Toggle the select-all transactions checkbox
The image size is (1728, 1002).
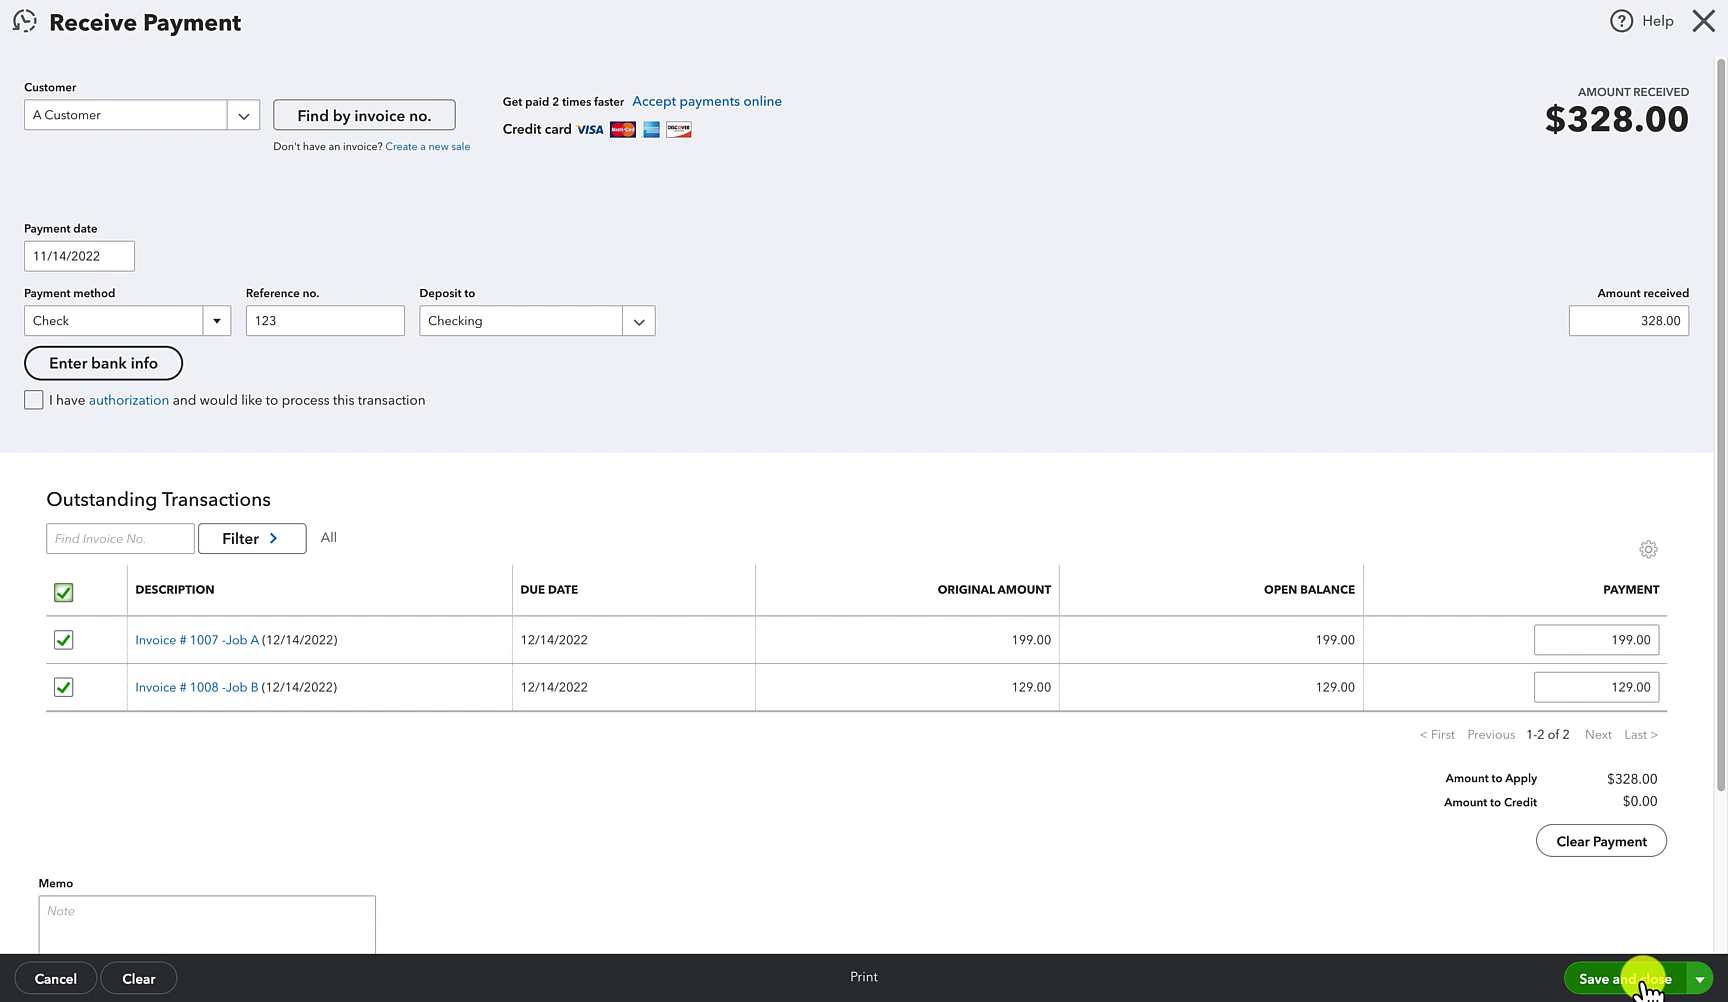[x=63, y=592]
